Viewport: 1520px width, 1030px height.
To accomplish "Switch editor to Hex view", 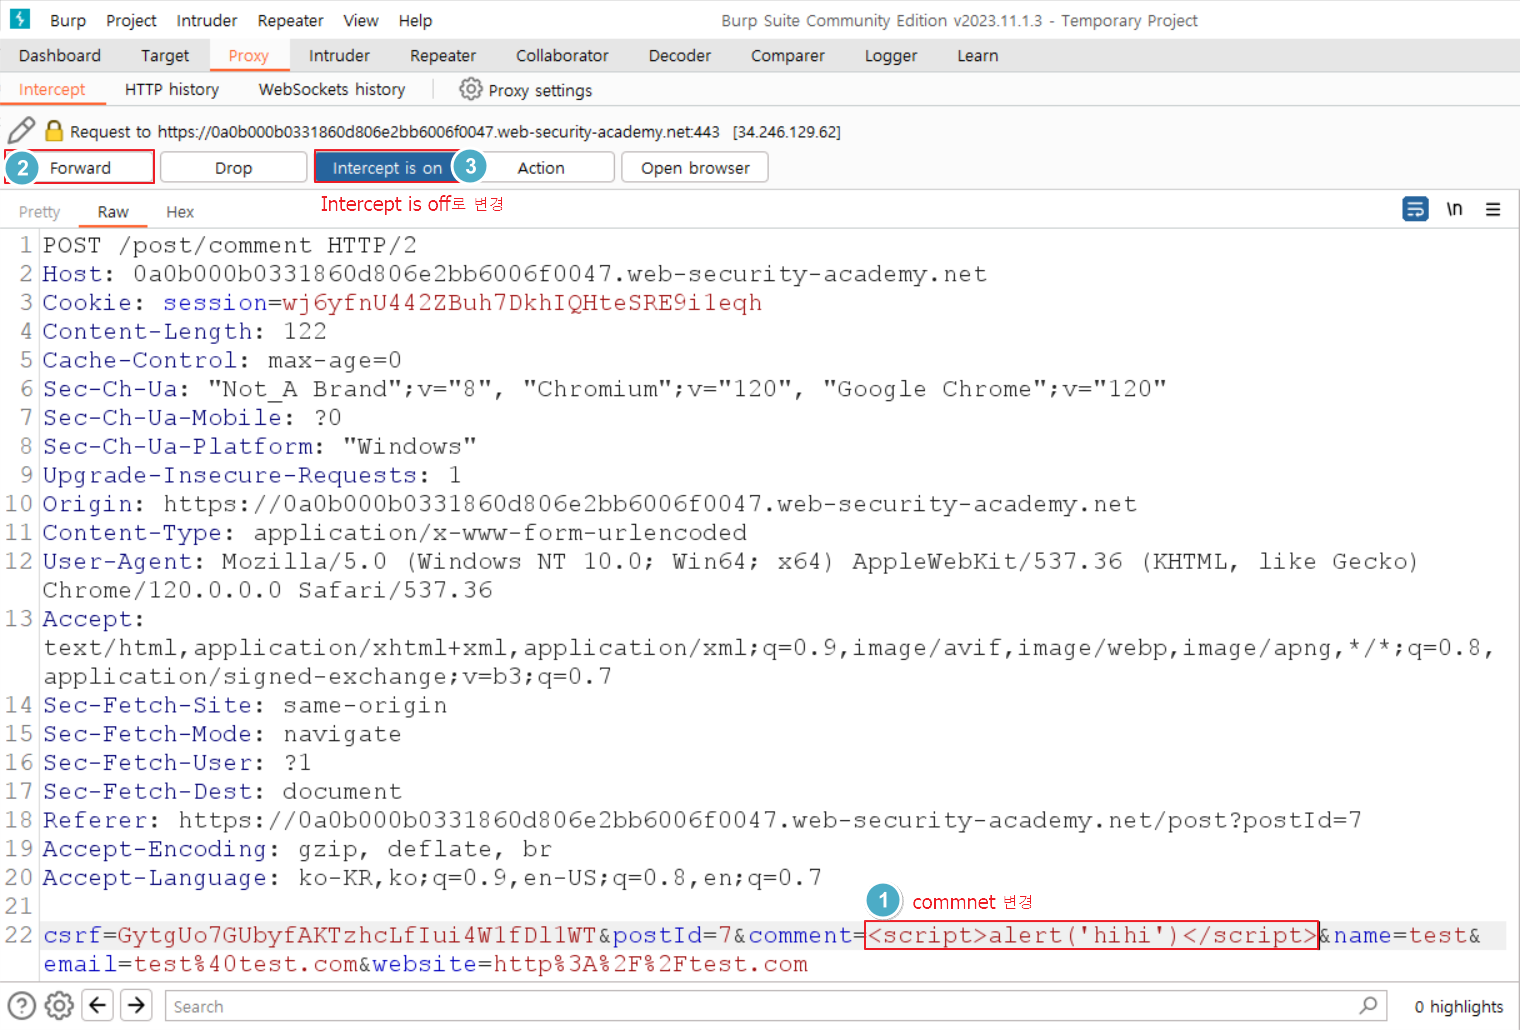I will tap(180, 211).
